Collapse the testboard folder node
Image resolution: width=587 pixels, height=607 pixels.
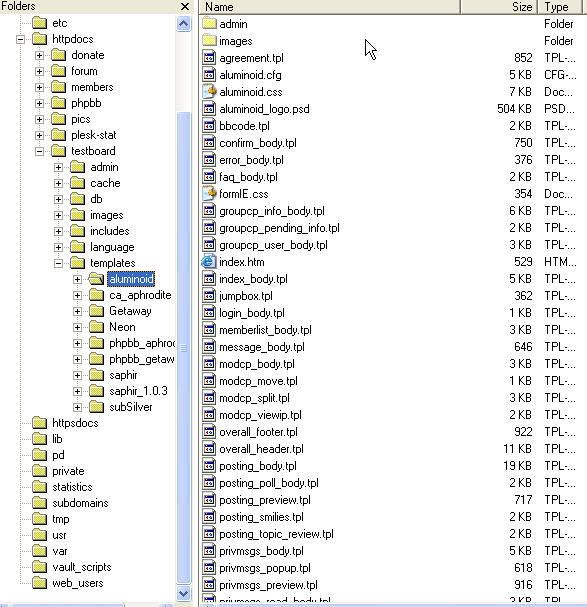(39, 151)
